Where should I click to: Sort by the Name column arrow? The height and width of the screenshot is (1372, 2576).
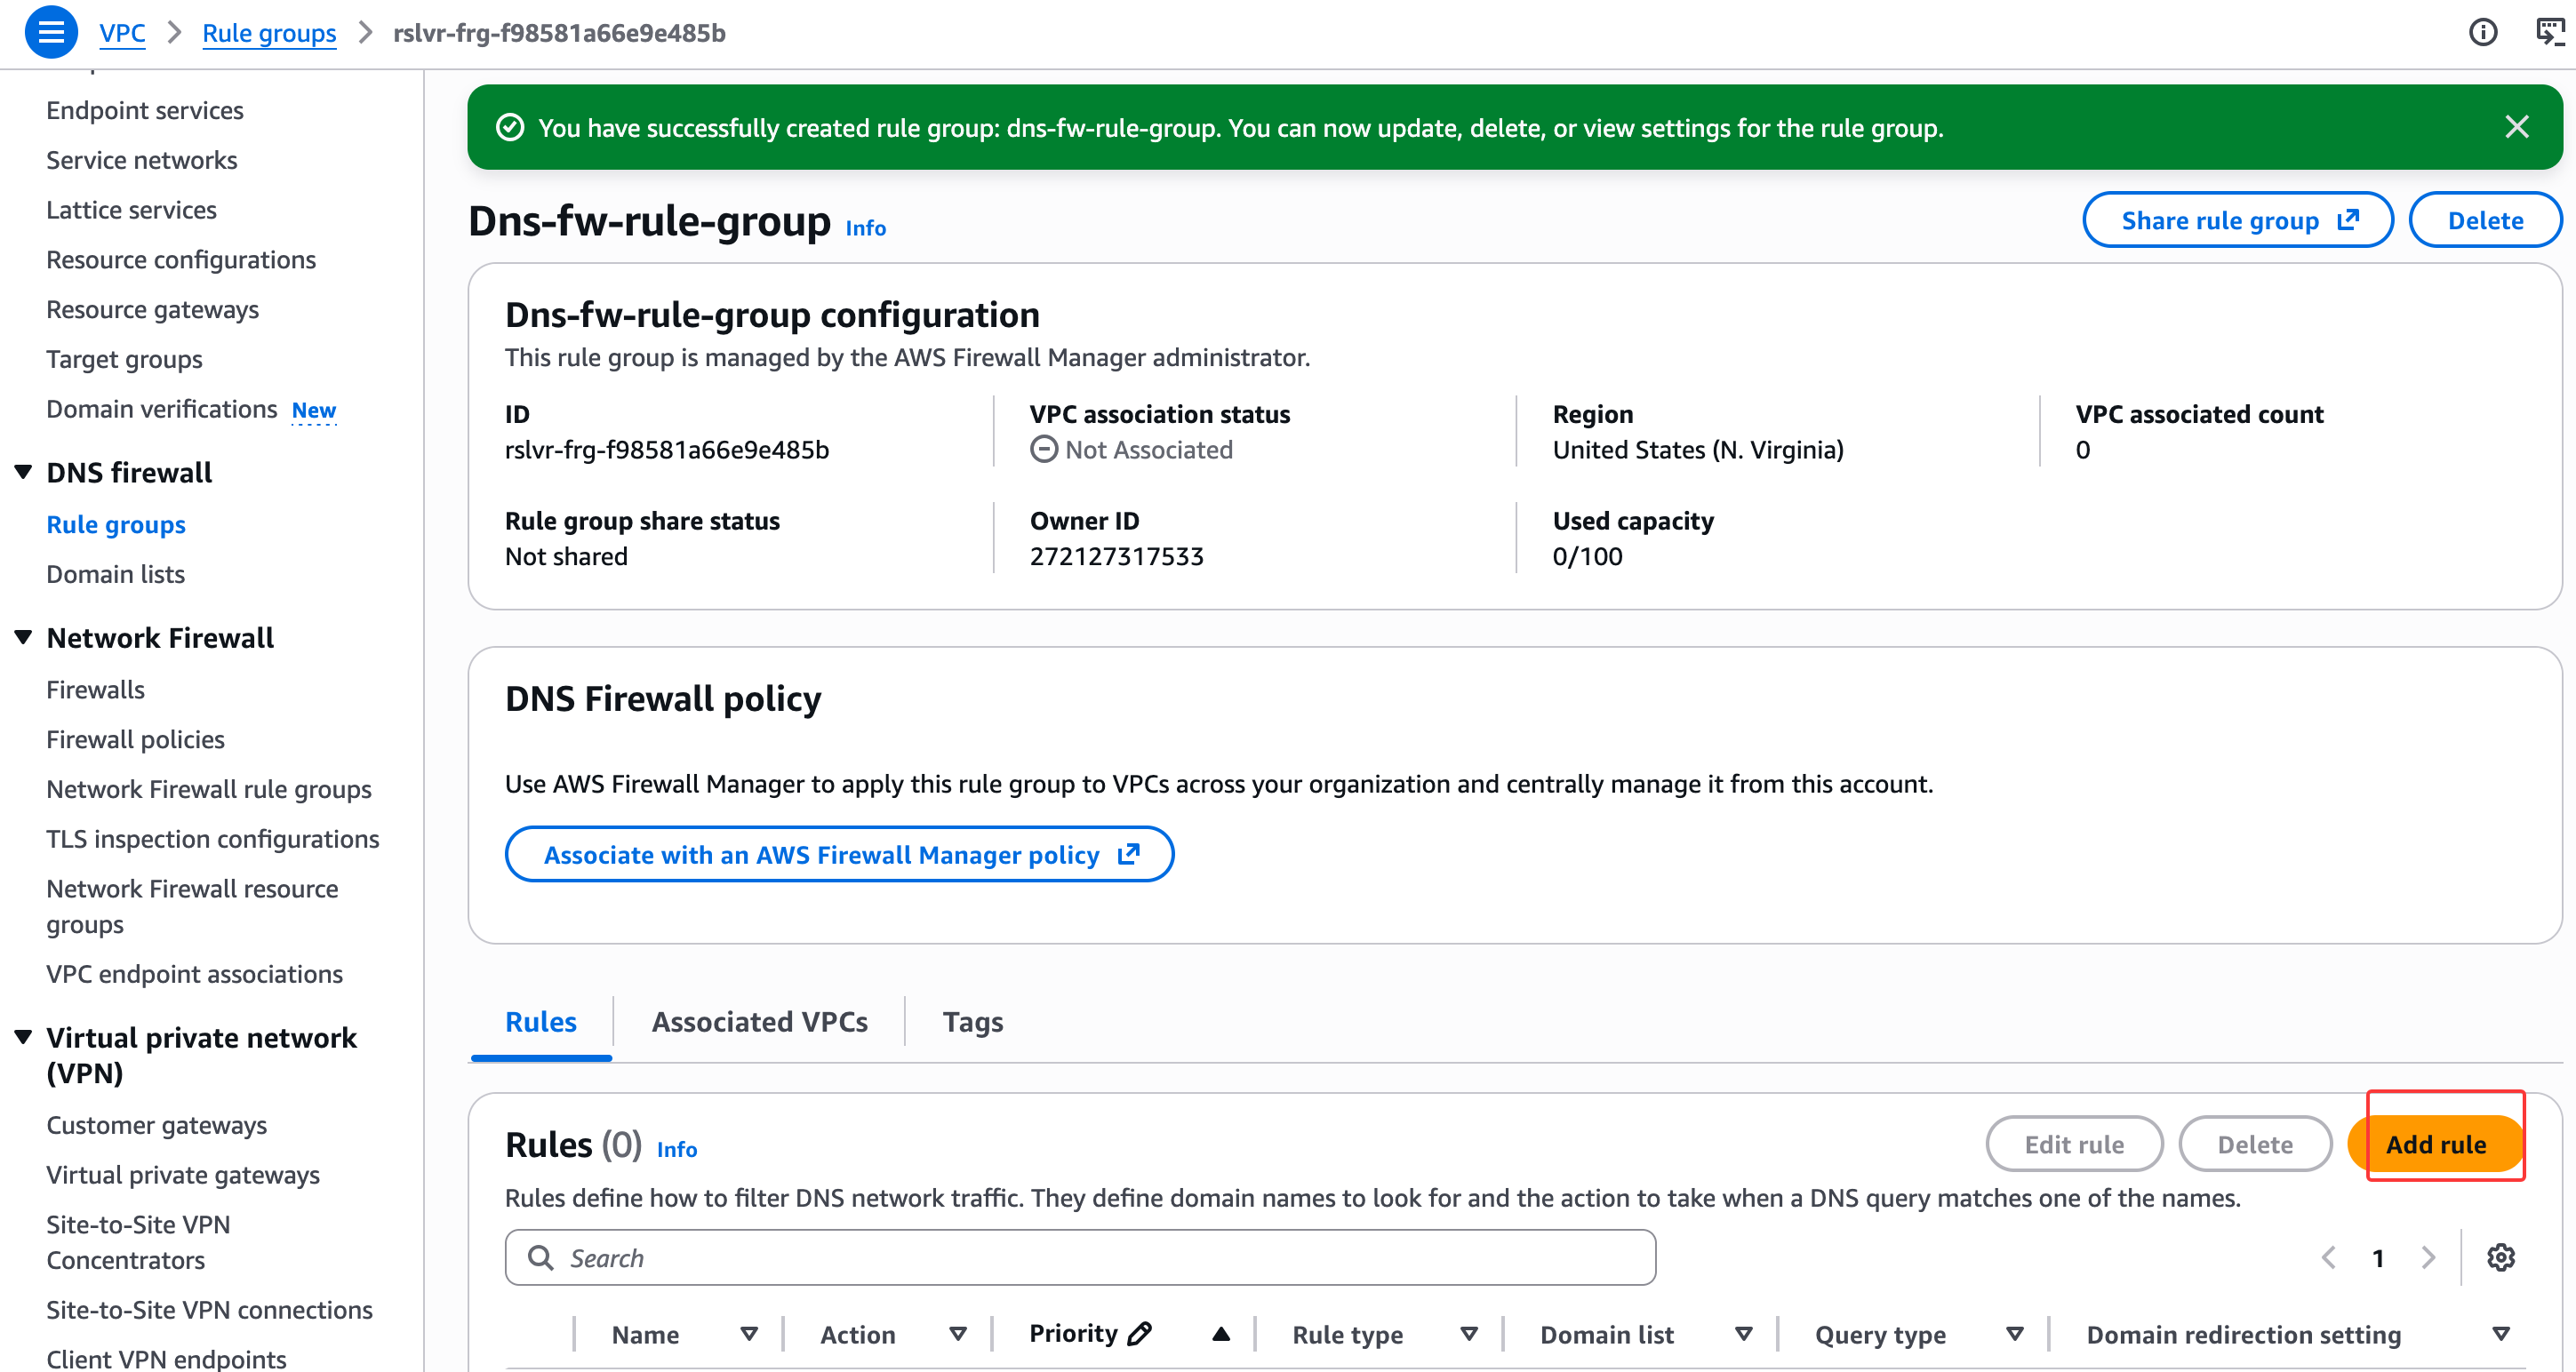click(749, 1333)
